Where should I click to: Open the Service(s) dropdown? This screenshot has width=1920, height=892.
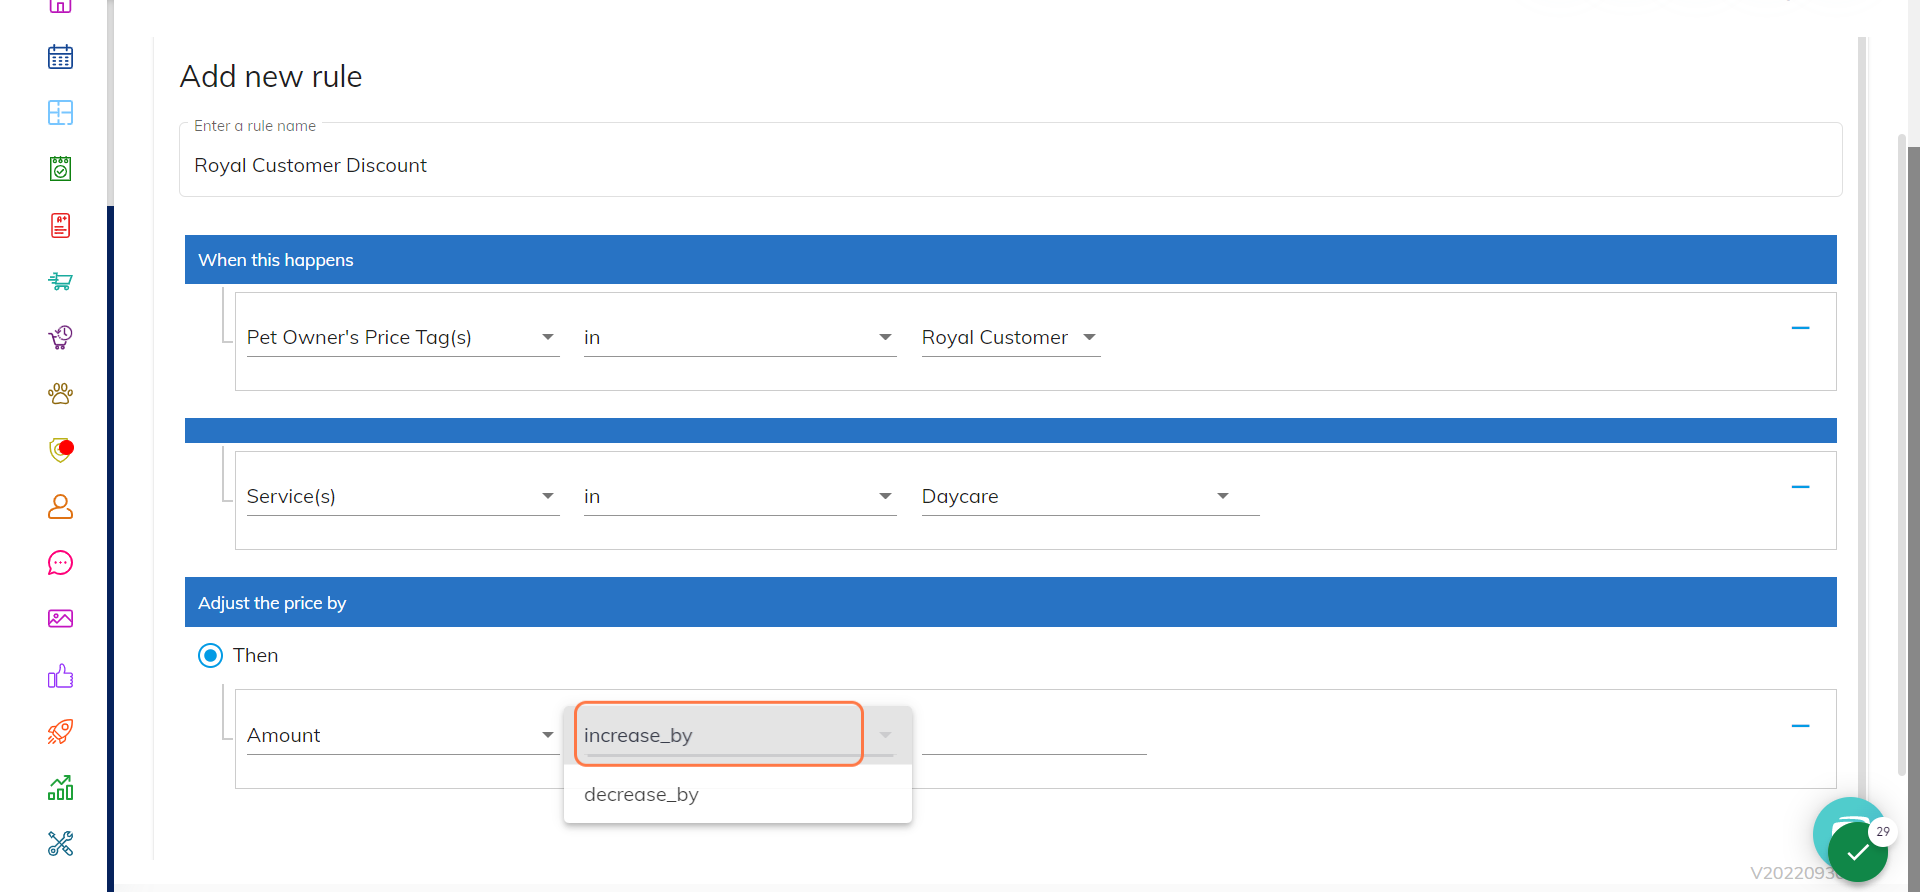coord(402,497)
